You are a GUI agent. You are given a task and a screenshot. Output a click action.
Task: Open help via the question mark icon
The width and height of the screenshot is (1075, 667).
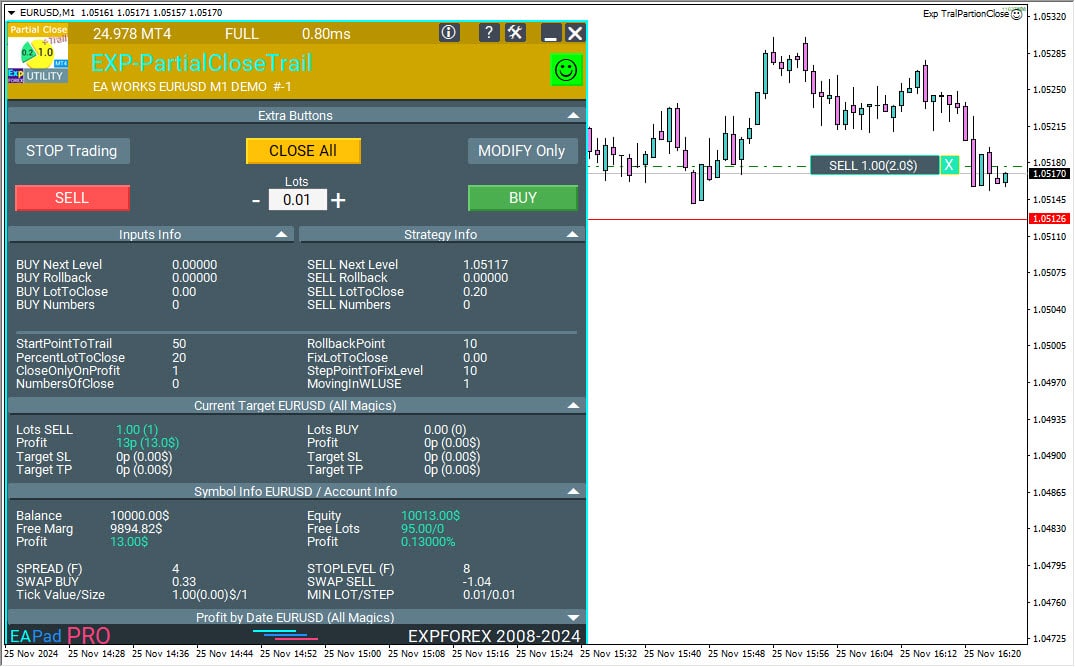click(488, 33)
